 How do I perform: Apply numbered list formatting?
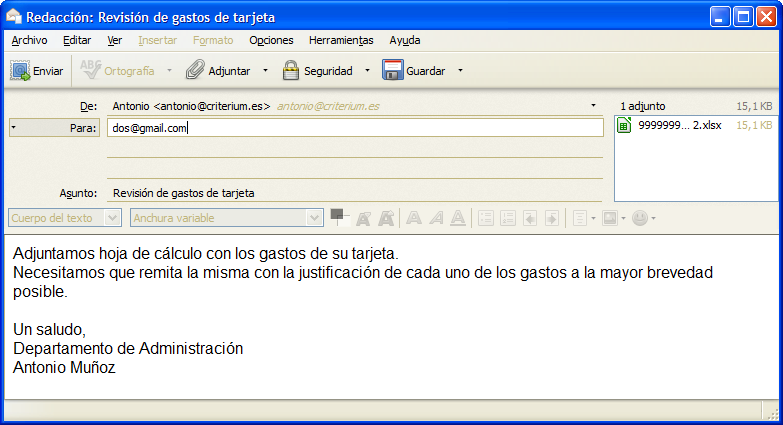click(508, 218)
